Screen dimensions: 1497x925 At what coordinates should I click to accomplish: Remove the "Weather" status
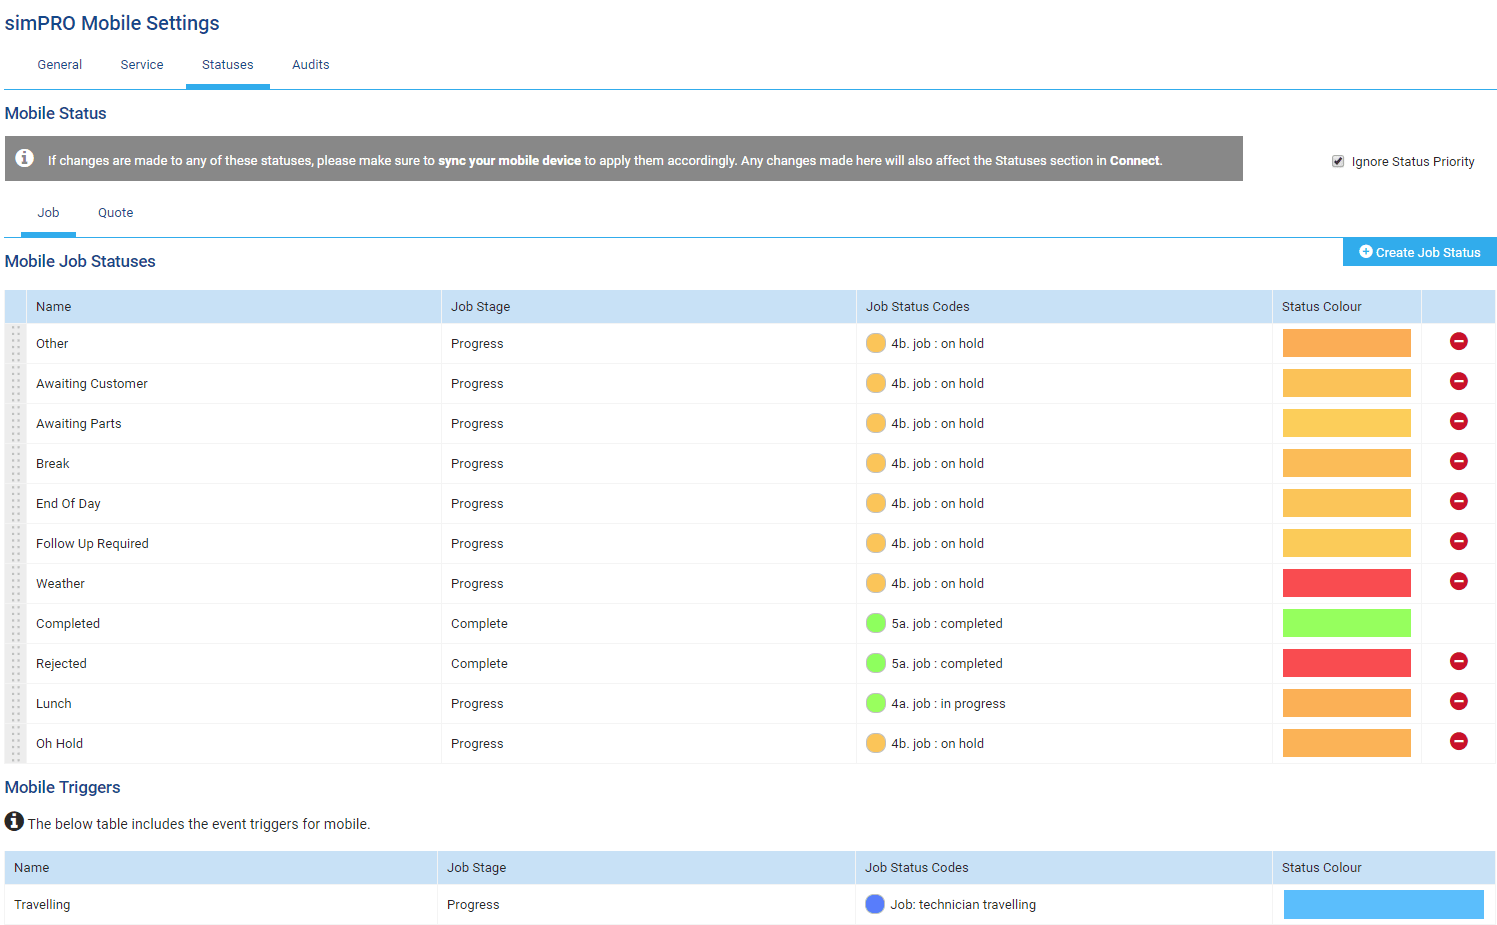pos(1458,581)
